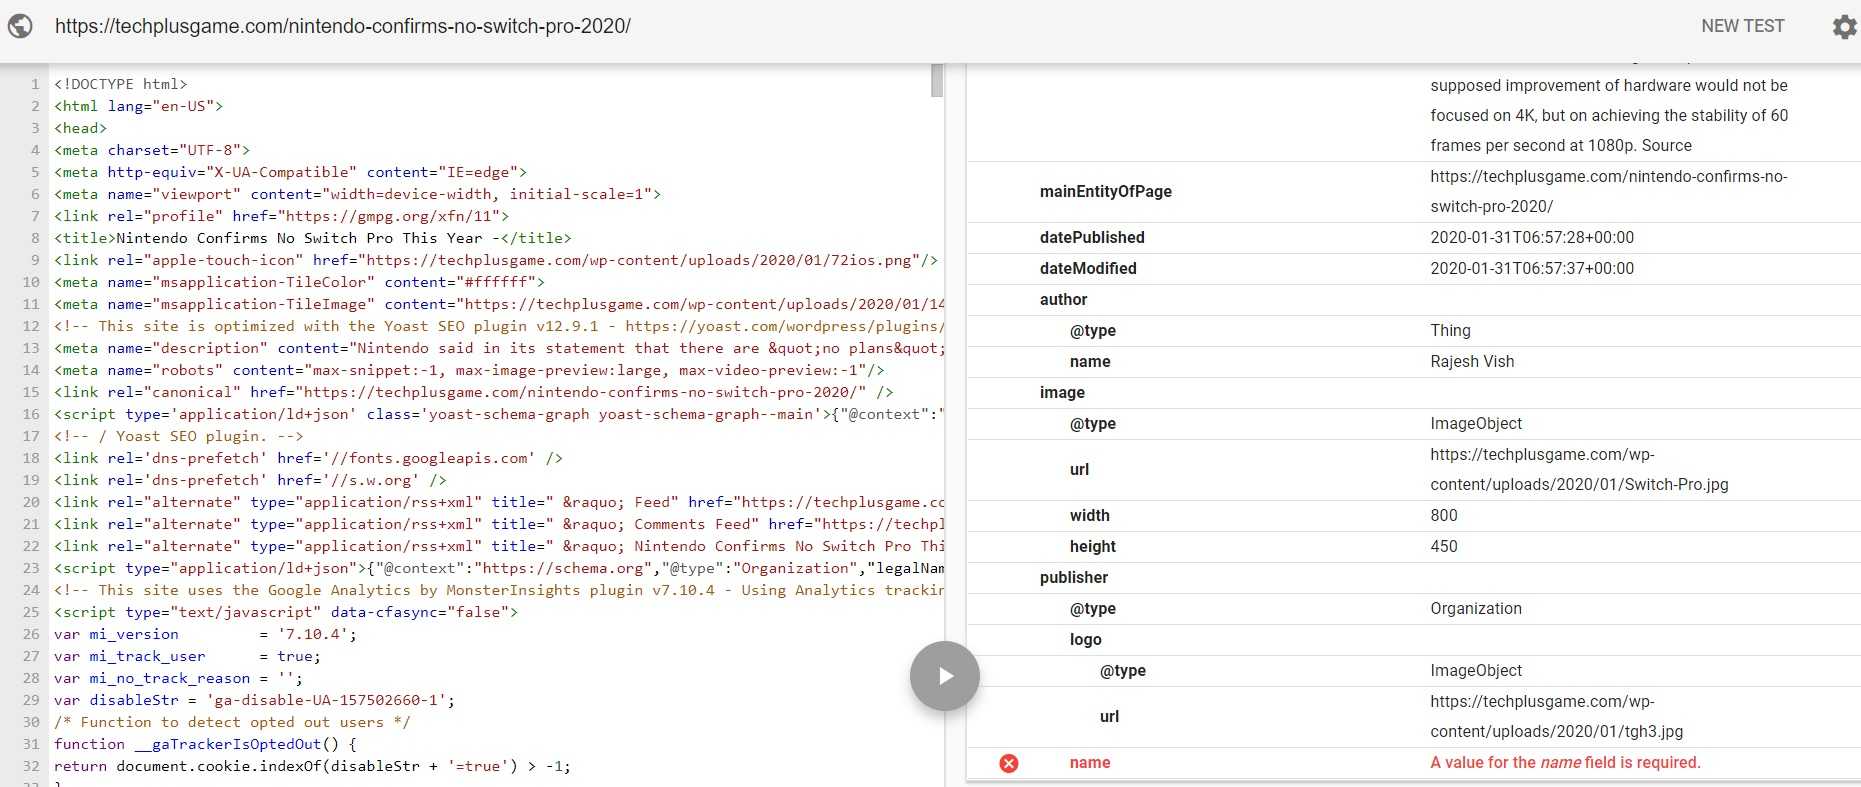This screenshot has width=1861, height=787.
Task: Click line number 23 in the gutter
Action: pyautogui.click(x=31, y=568)
